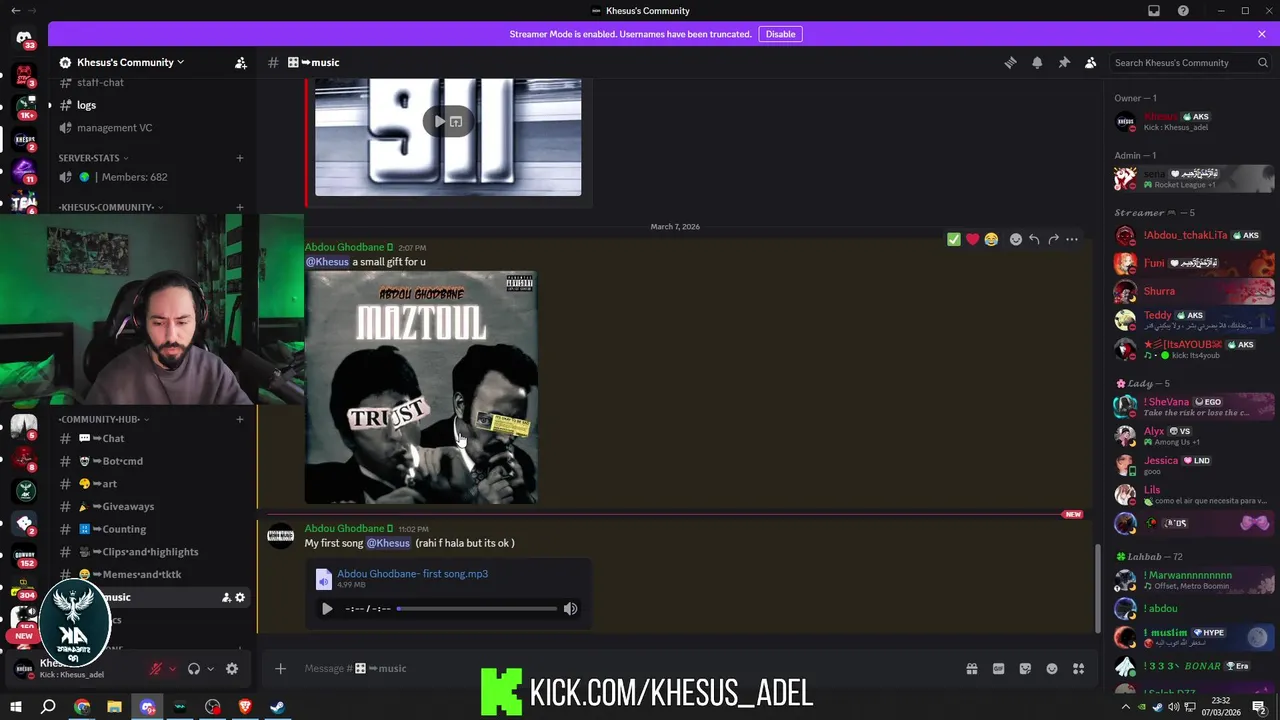1280x720 pixels.
Task: Open More options on hovered message
Action: pos(1072,239)
